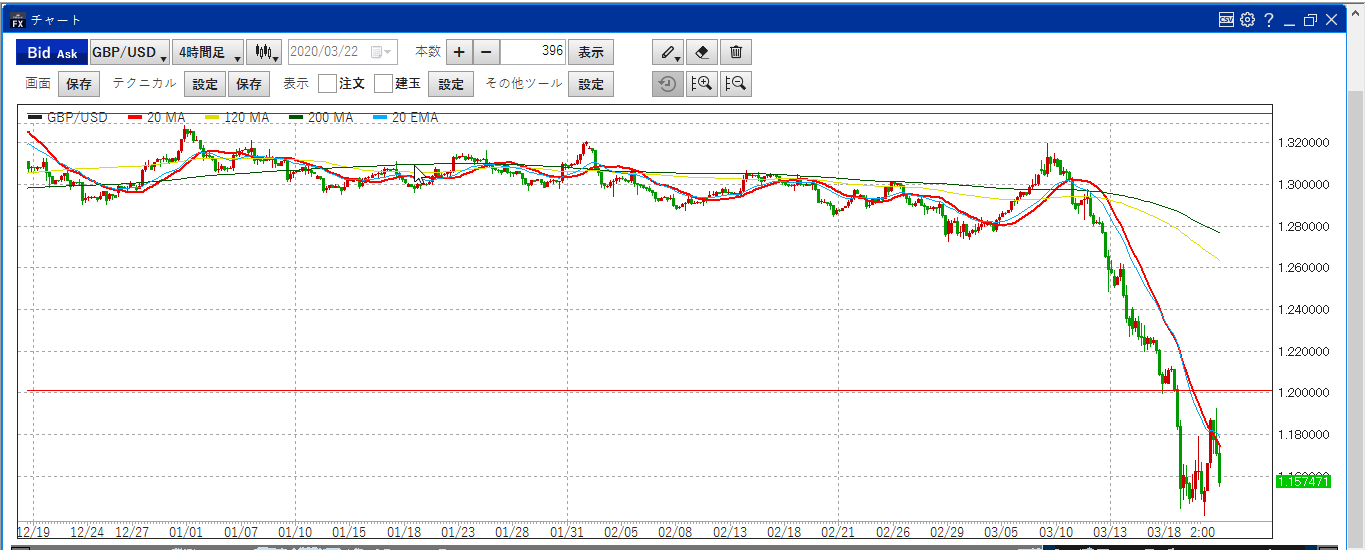Click the 03/18 date axis label

1164,532
